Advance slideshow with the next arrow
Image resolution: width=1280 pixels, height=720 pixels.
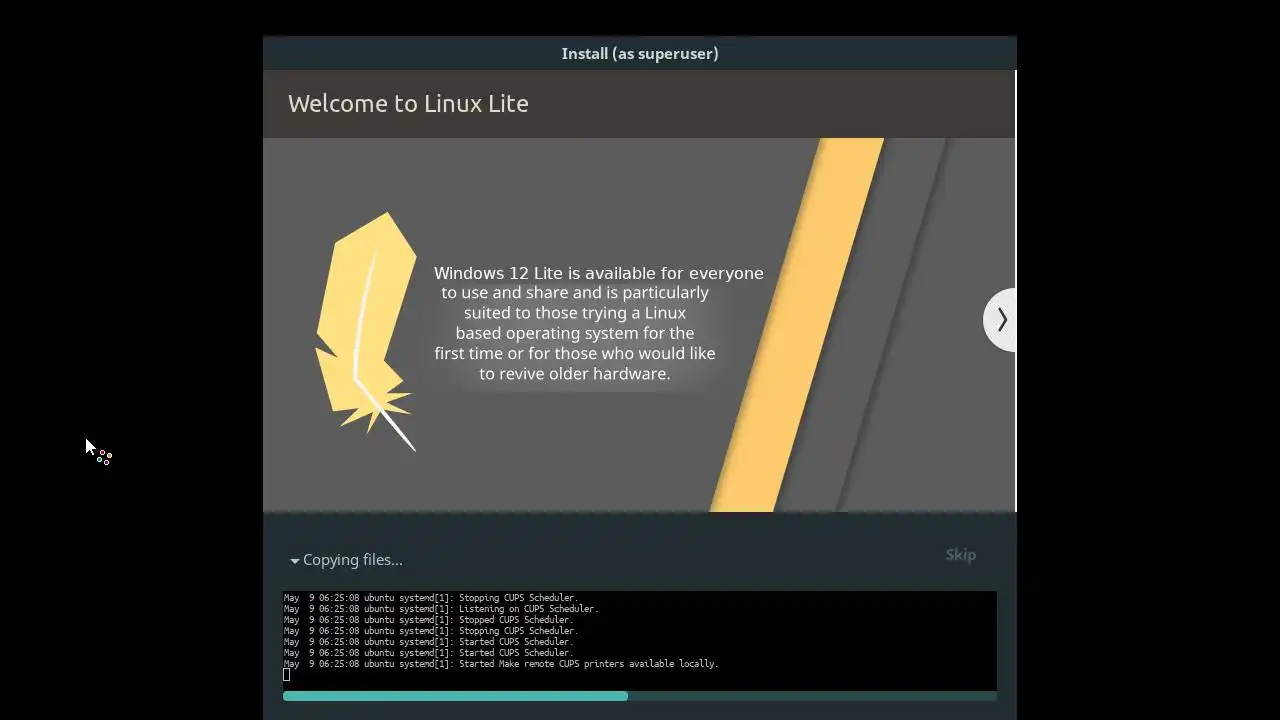tap(1001, 320)
